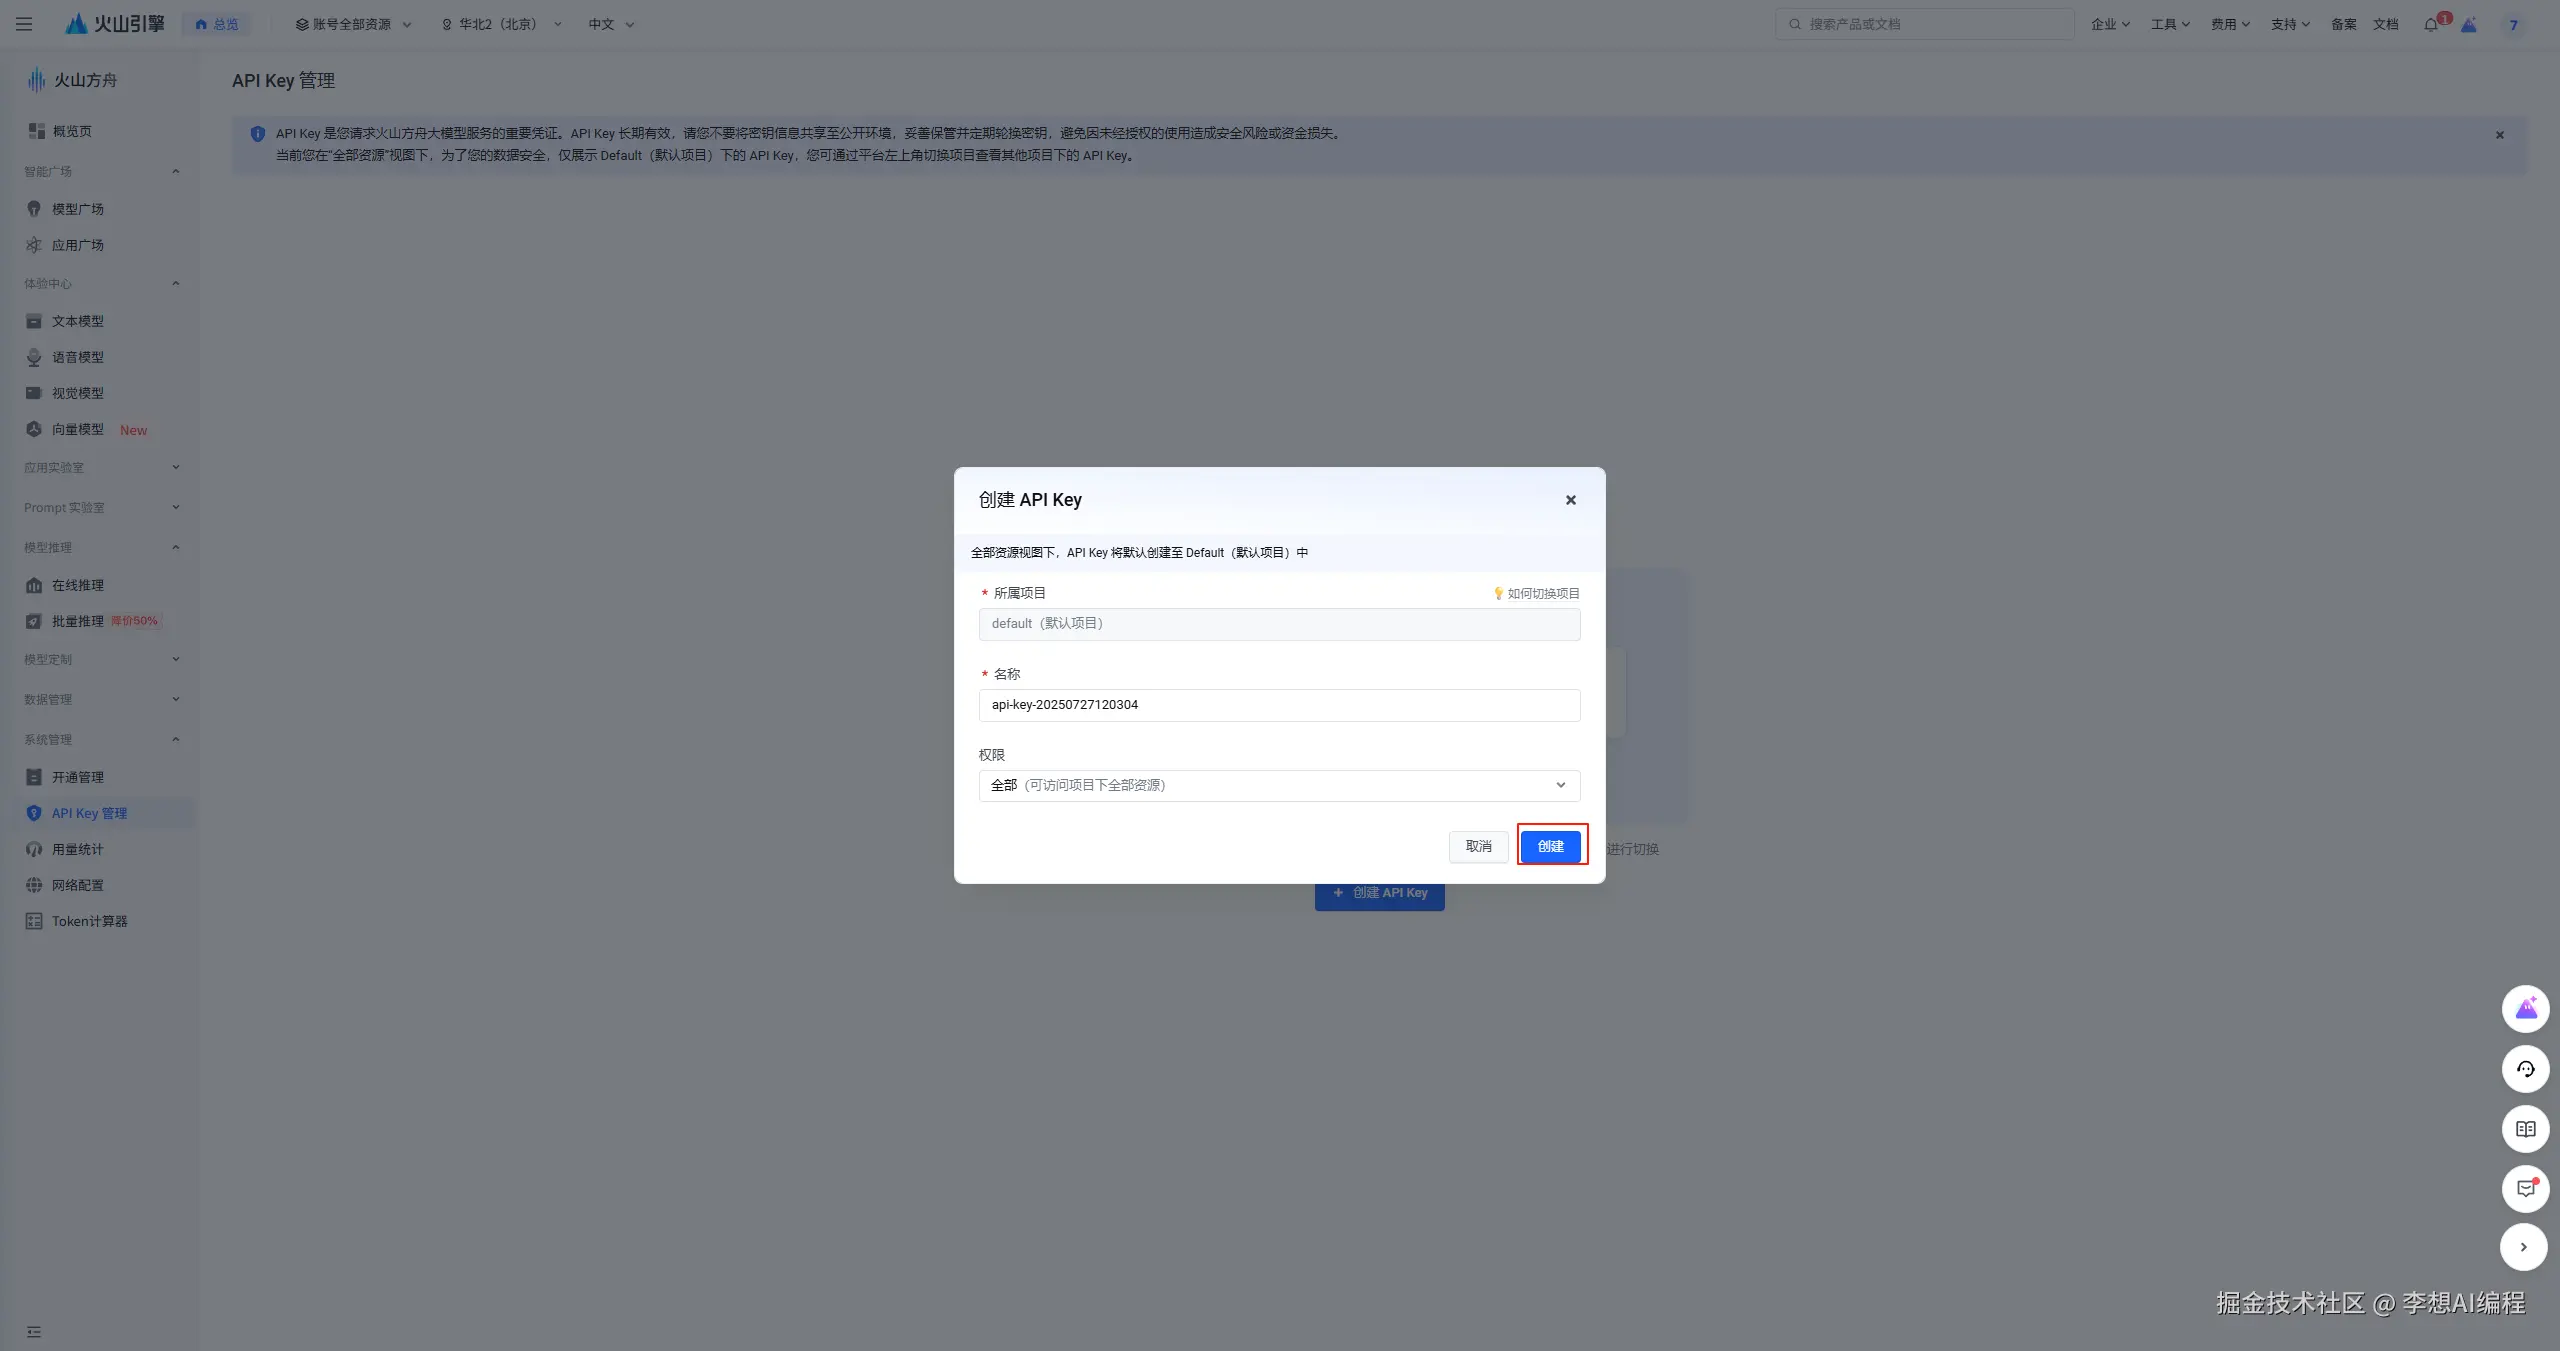Select 在线推理 in the sidebar
Screen dimensions: 2560x1351
(x=78, y=585)
